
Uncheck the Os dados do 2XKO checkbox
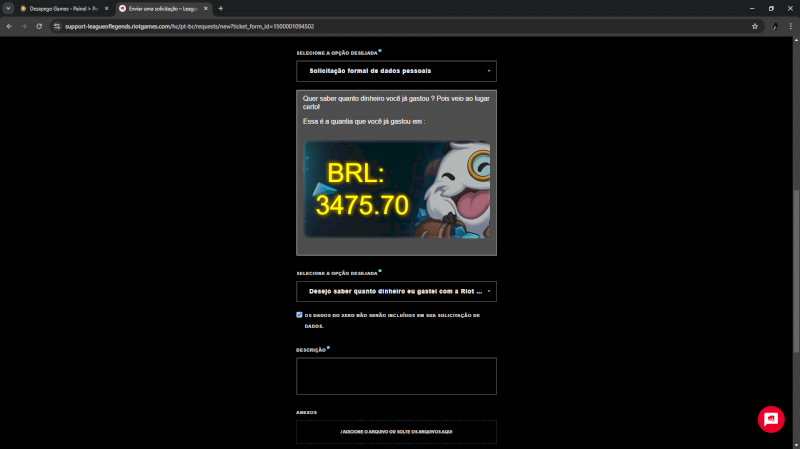coord(299,315)
